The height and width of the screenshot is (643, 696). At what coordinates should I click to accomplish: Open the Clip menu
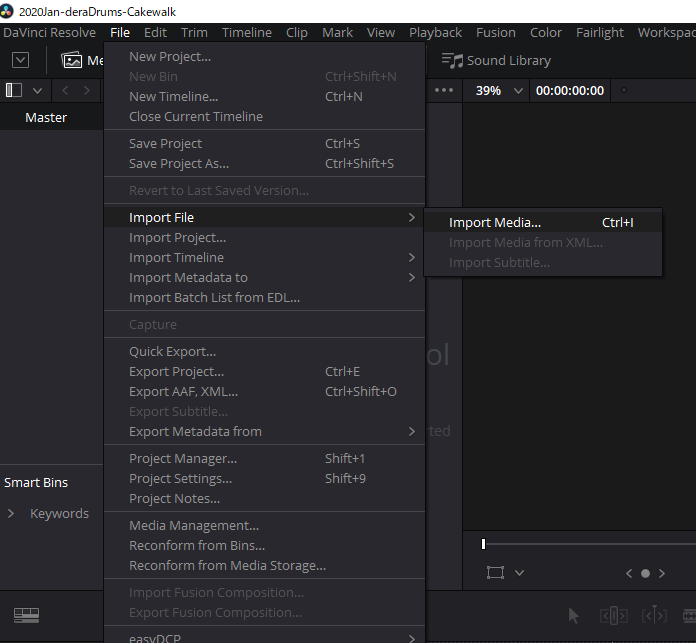(297, 32)
